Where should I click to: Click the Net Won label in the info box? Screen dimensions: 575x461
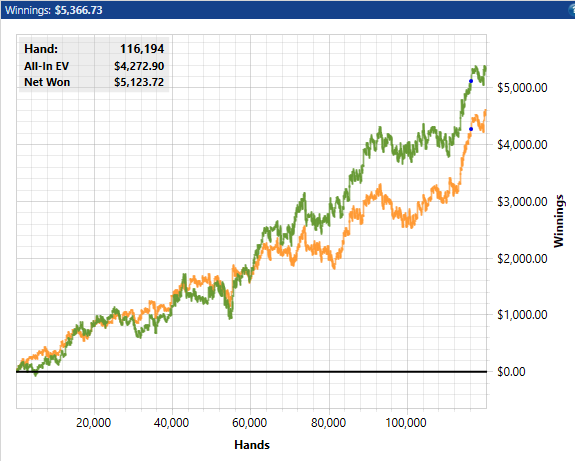(47, 82)
